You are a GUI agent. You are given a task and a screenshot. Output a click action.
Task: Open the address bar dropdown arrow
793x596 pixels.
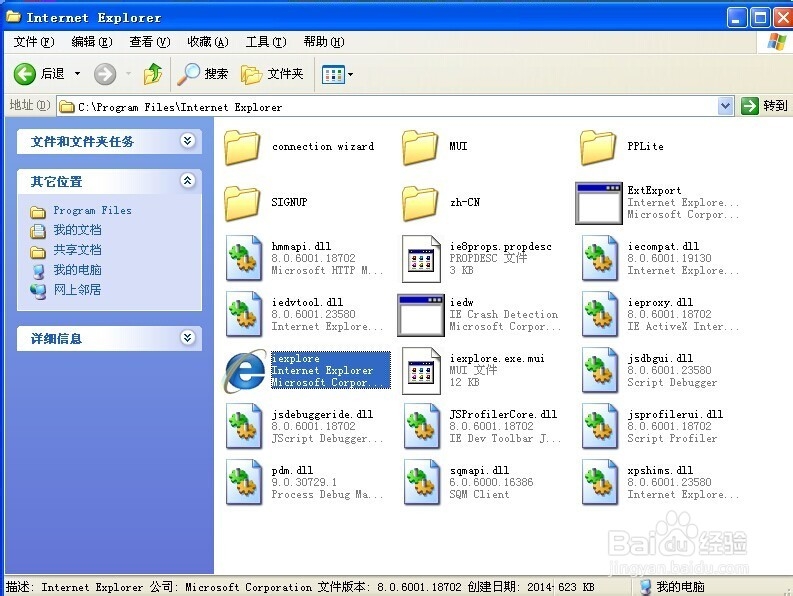click(725, 106)
